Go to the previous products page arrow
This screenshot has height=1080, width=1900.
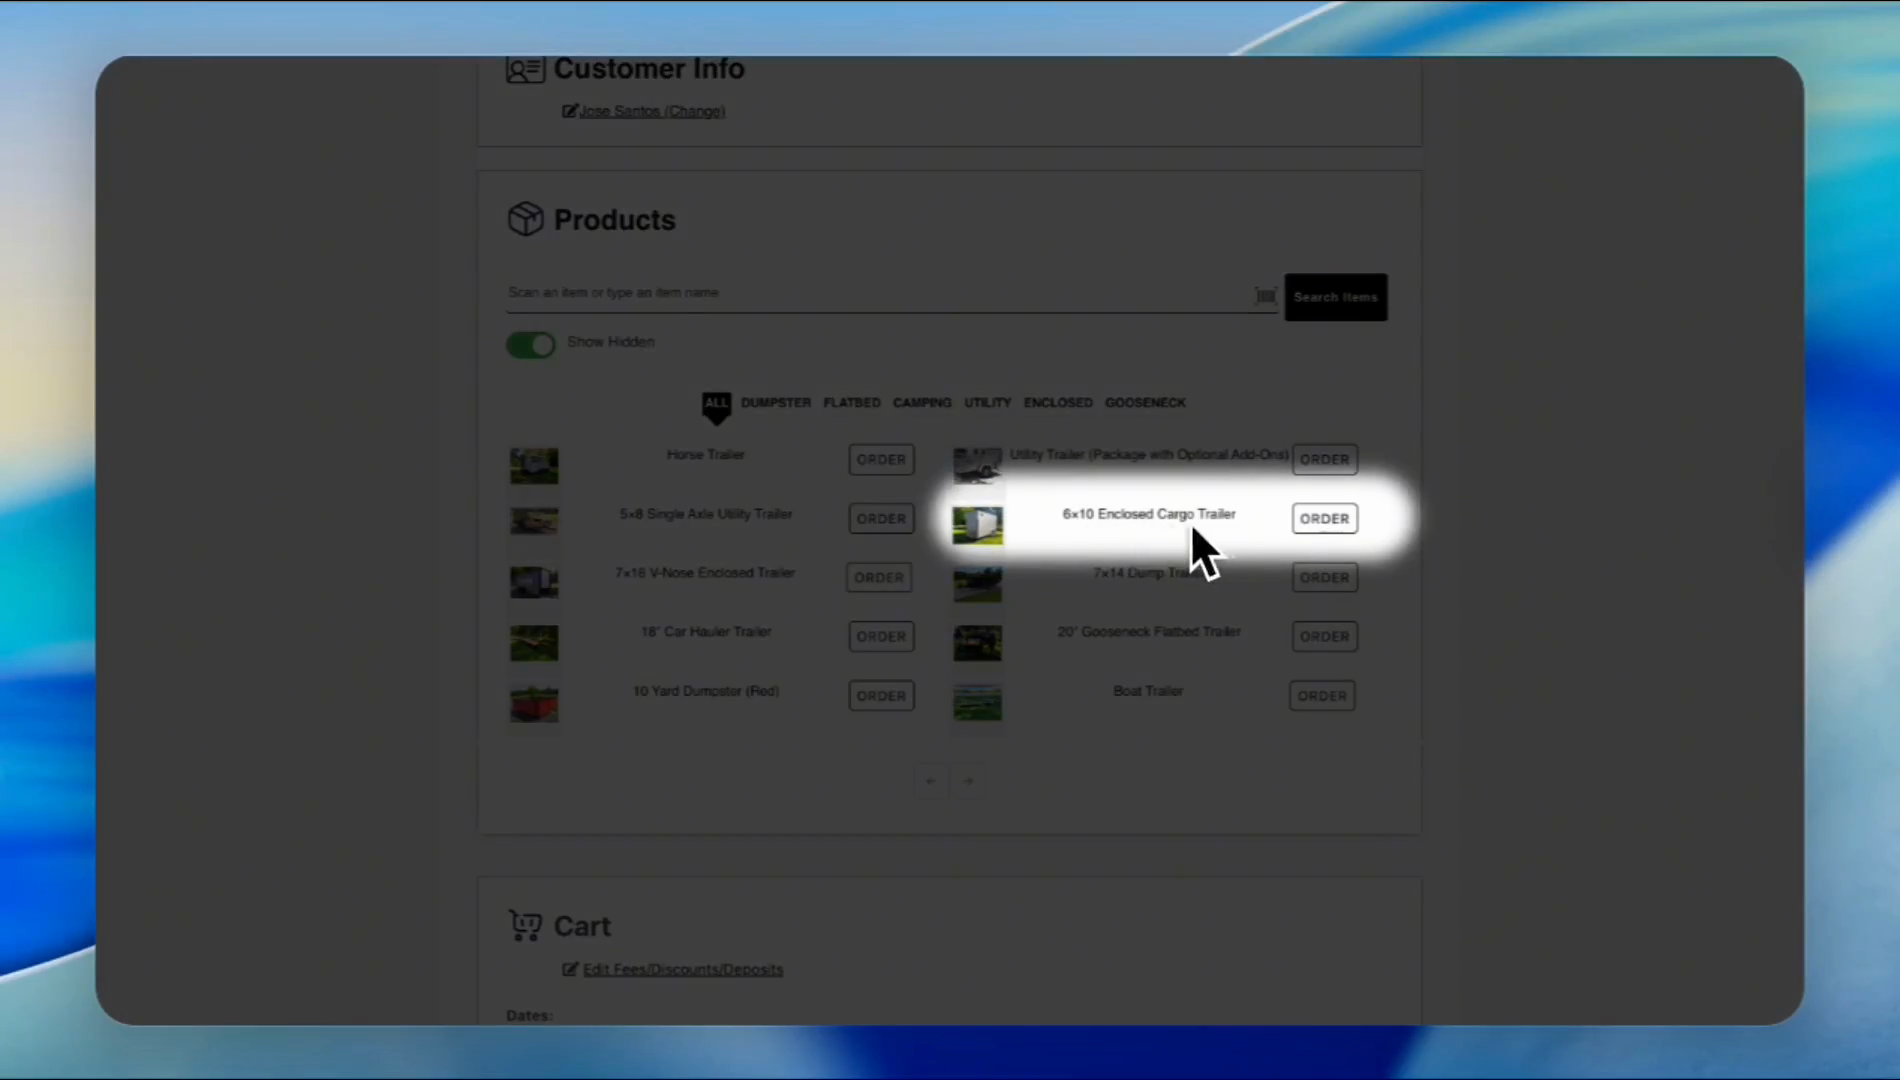pyautogui.click(x=931, y=781)
